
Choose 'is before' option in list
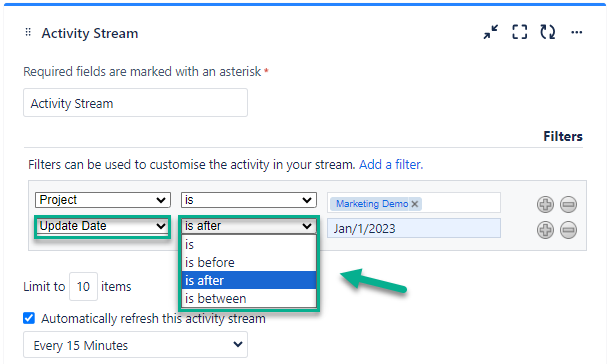click(249, 263)
